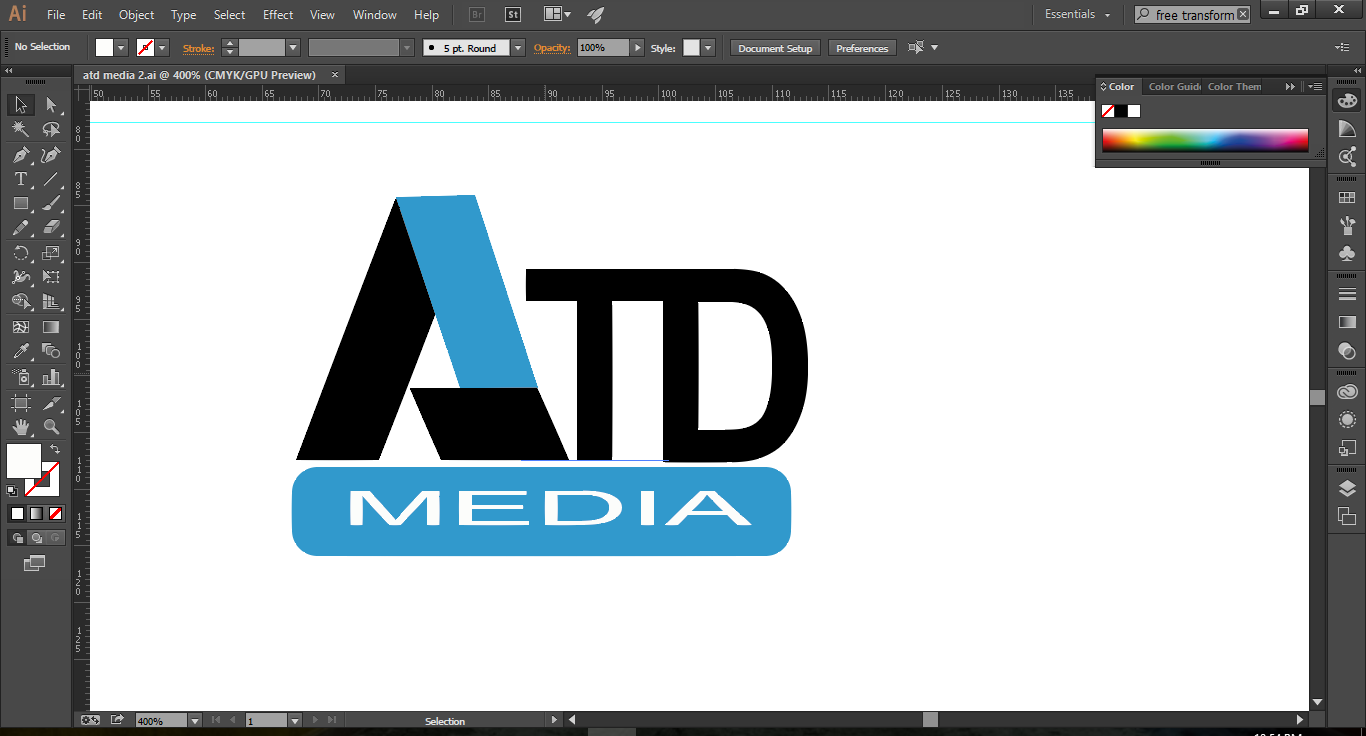Swap the fill and stroke colors
The height and width of the screenshot is (736, 1366).
(56, 449)
